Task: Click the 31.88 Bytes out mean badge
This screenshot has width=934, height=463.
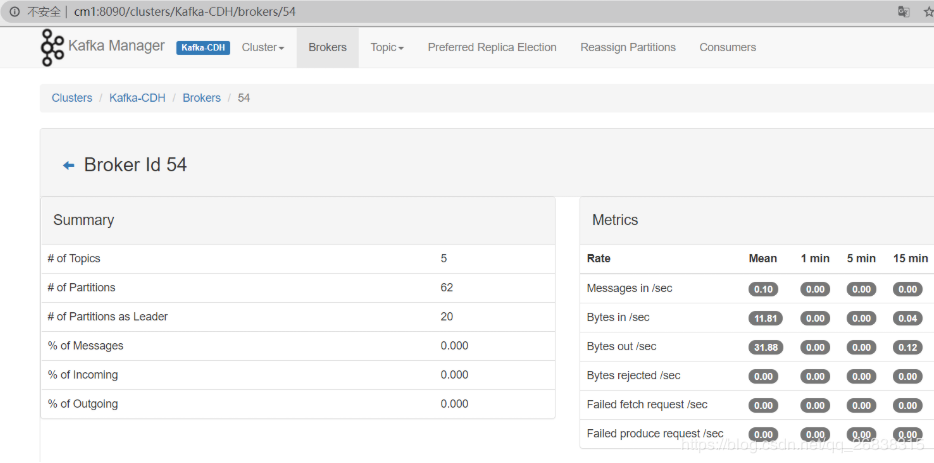Action: pyautogui.click(x=765, y=348)
